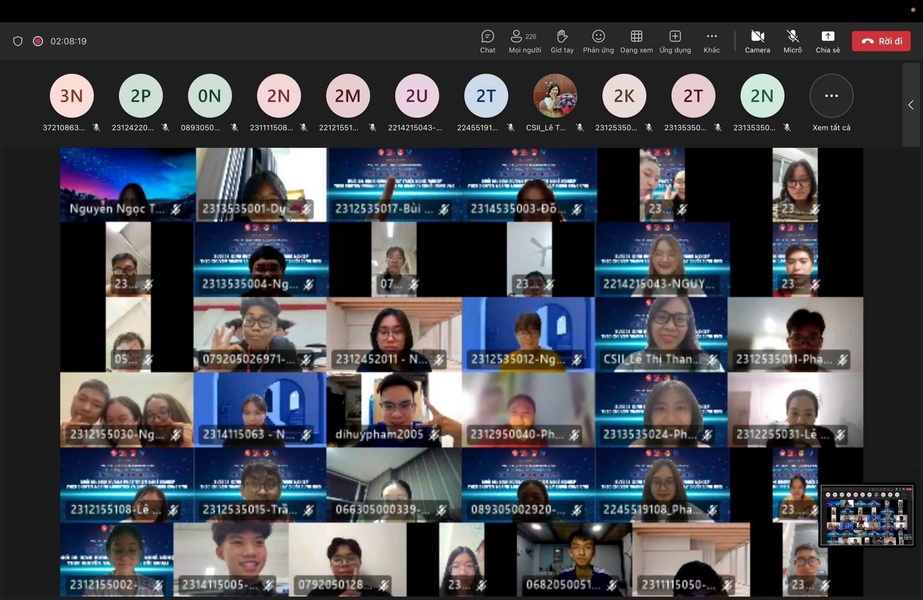The height and width of the screenshot is (600, 923).
Task: Select the 3N participant avatar
Action: click(72, 96)
